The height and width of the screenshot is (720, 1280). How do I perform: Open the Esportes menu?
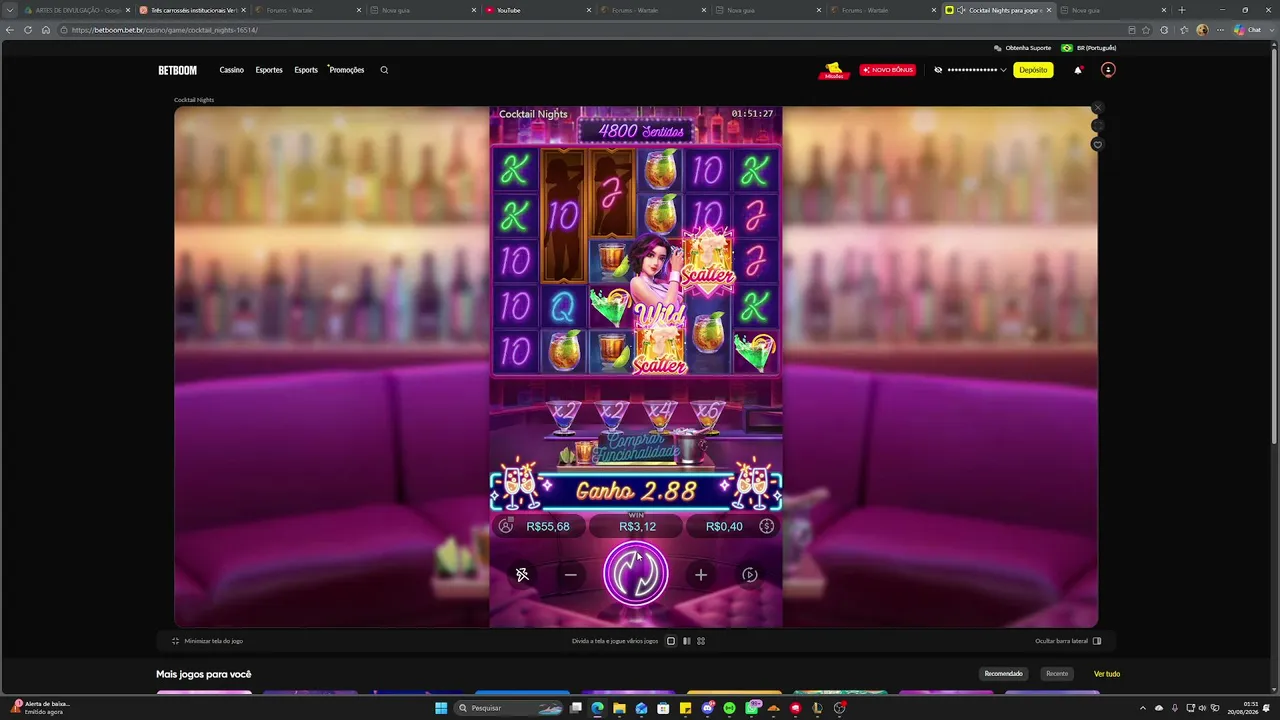click(x=269, y=70)
